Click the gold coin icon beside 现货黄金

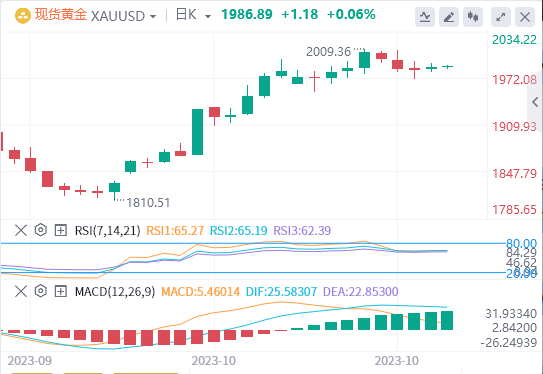(23, 16)
